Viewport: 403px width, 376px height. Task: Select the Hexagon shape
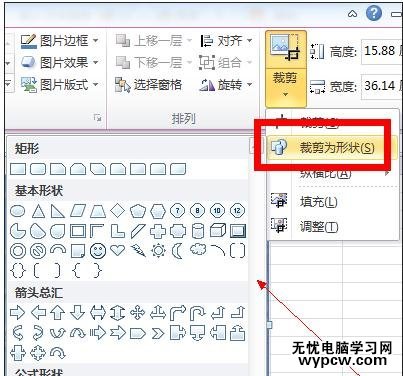click(158, 211)
